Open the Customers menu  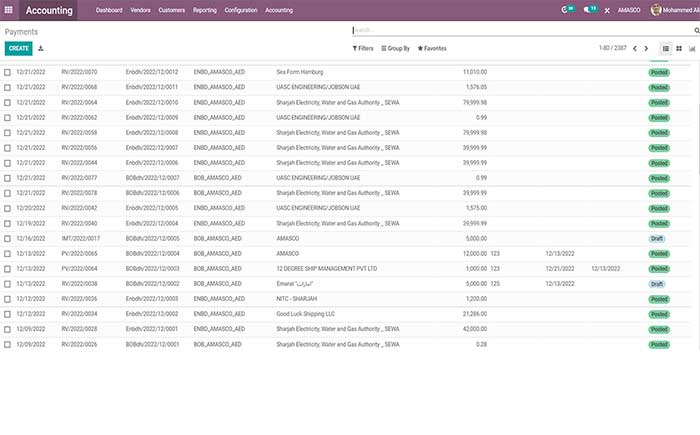[x=171, y=10]
